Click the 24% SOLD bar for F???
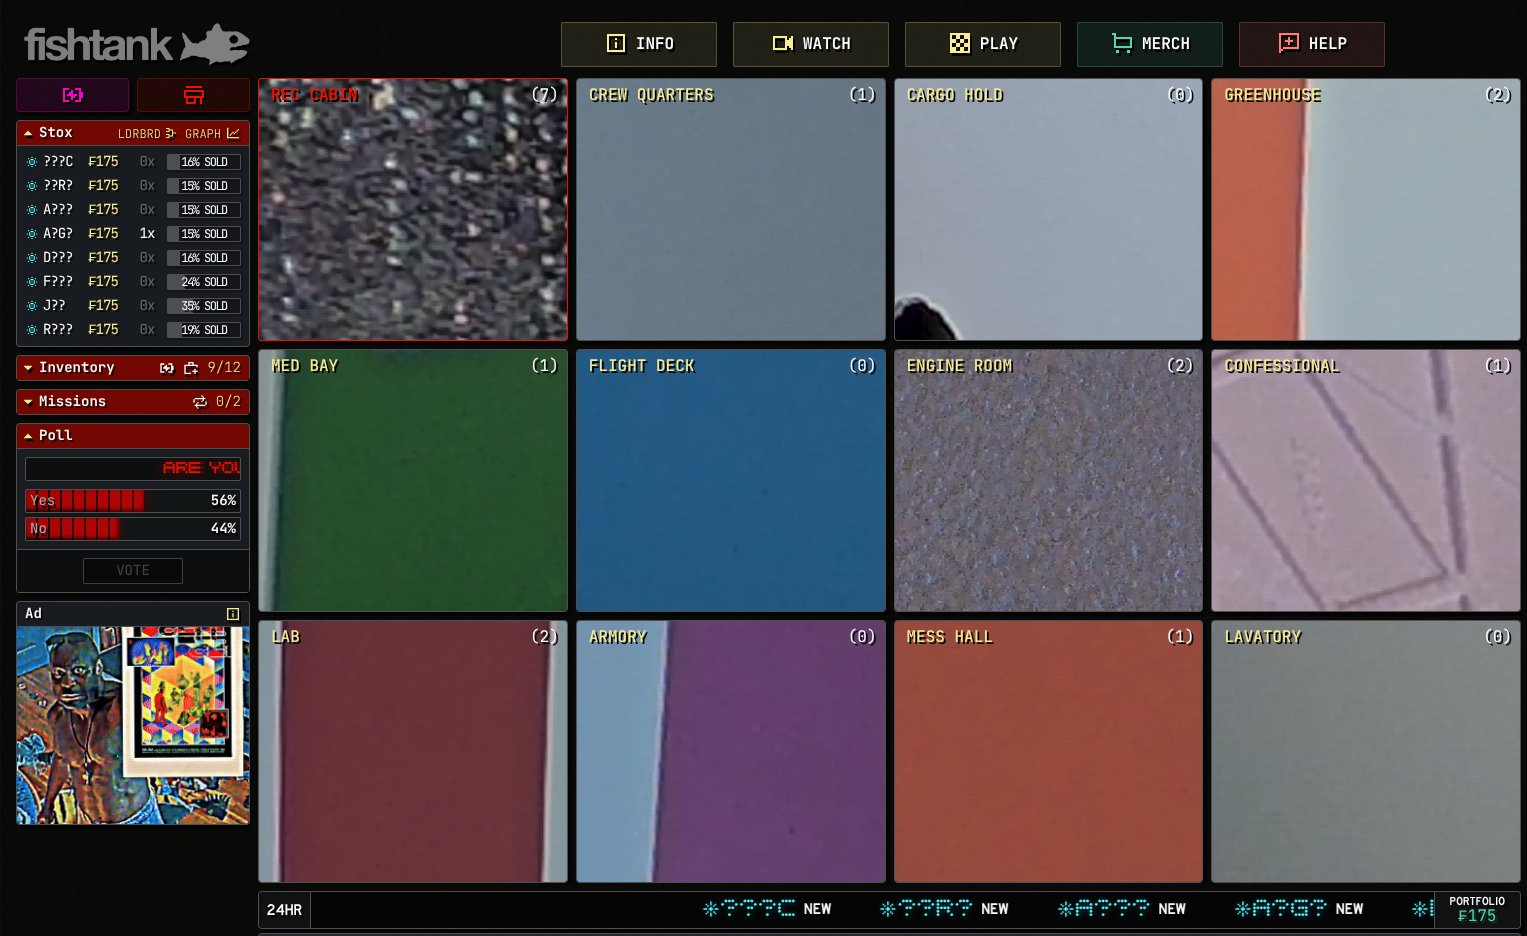This screenshot has width=1527, height=936. point(204,282)
